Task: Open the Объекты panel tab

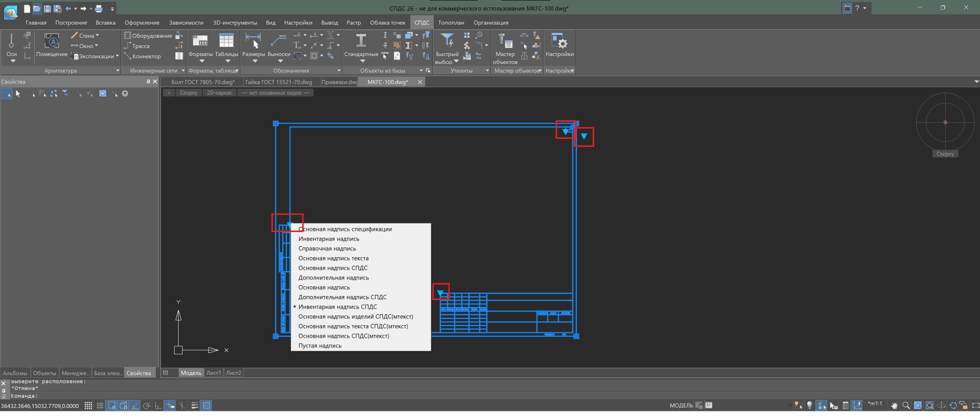Action: click(44, 373)
